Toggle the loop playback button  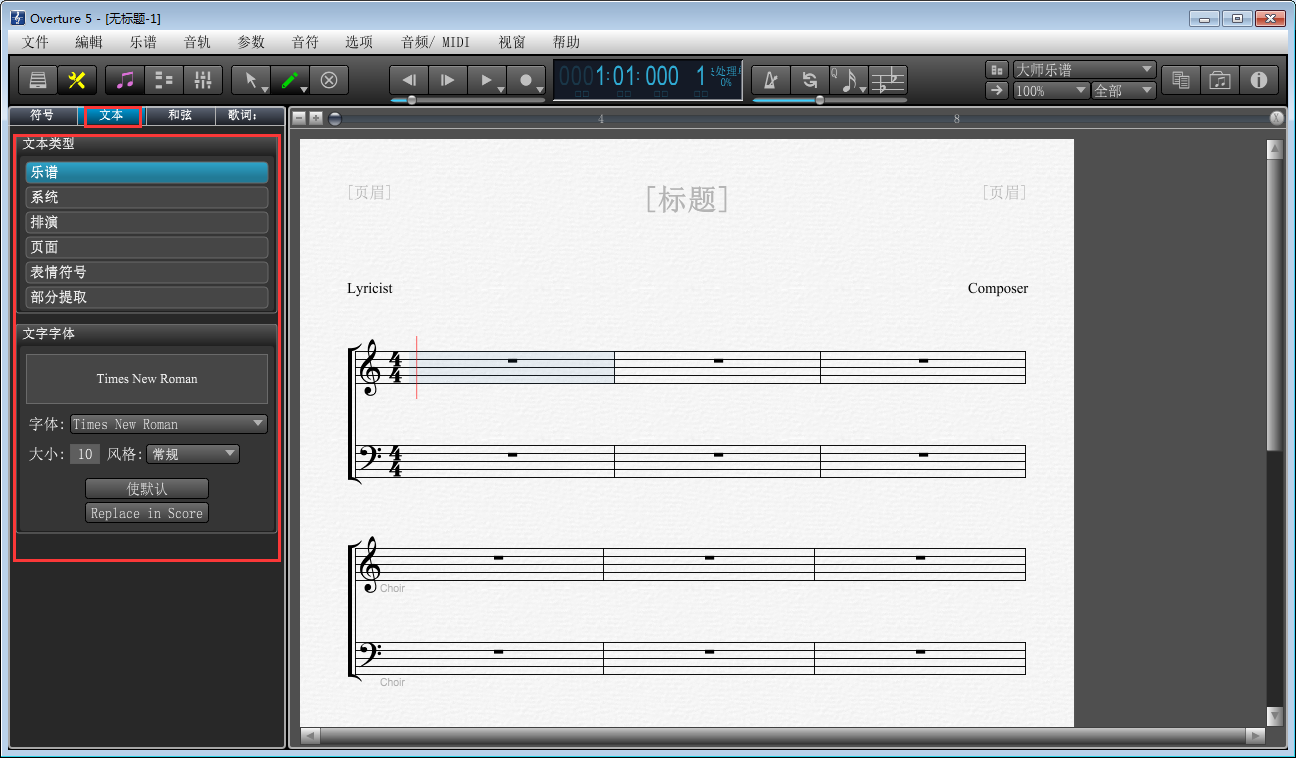(x=809, y=80)
